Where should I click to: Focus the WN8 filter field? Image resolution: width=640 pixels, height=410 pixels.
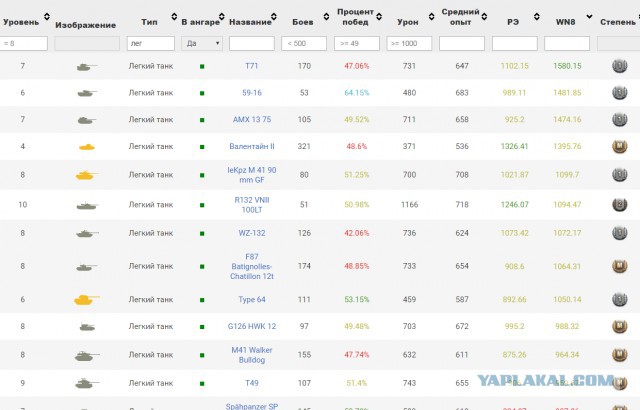567,43
